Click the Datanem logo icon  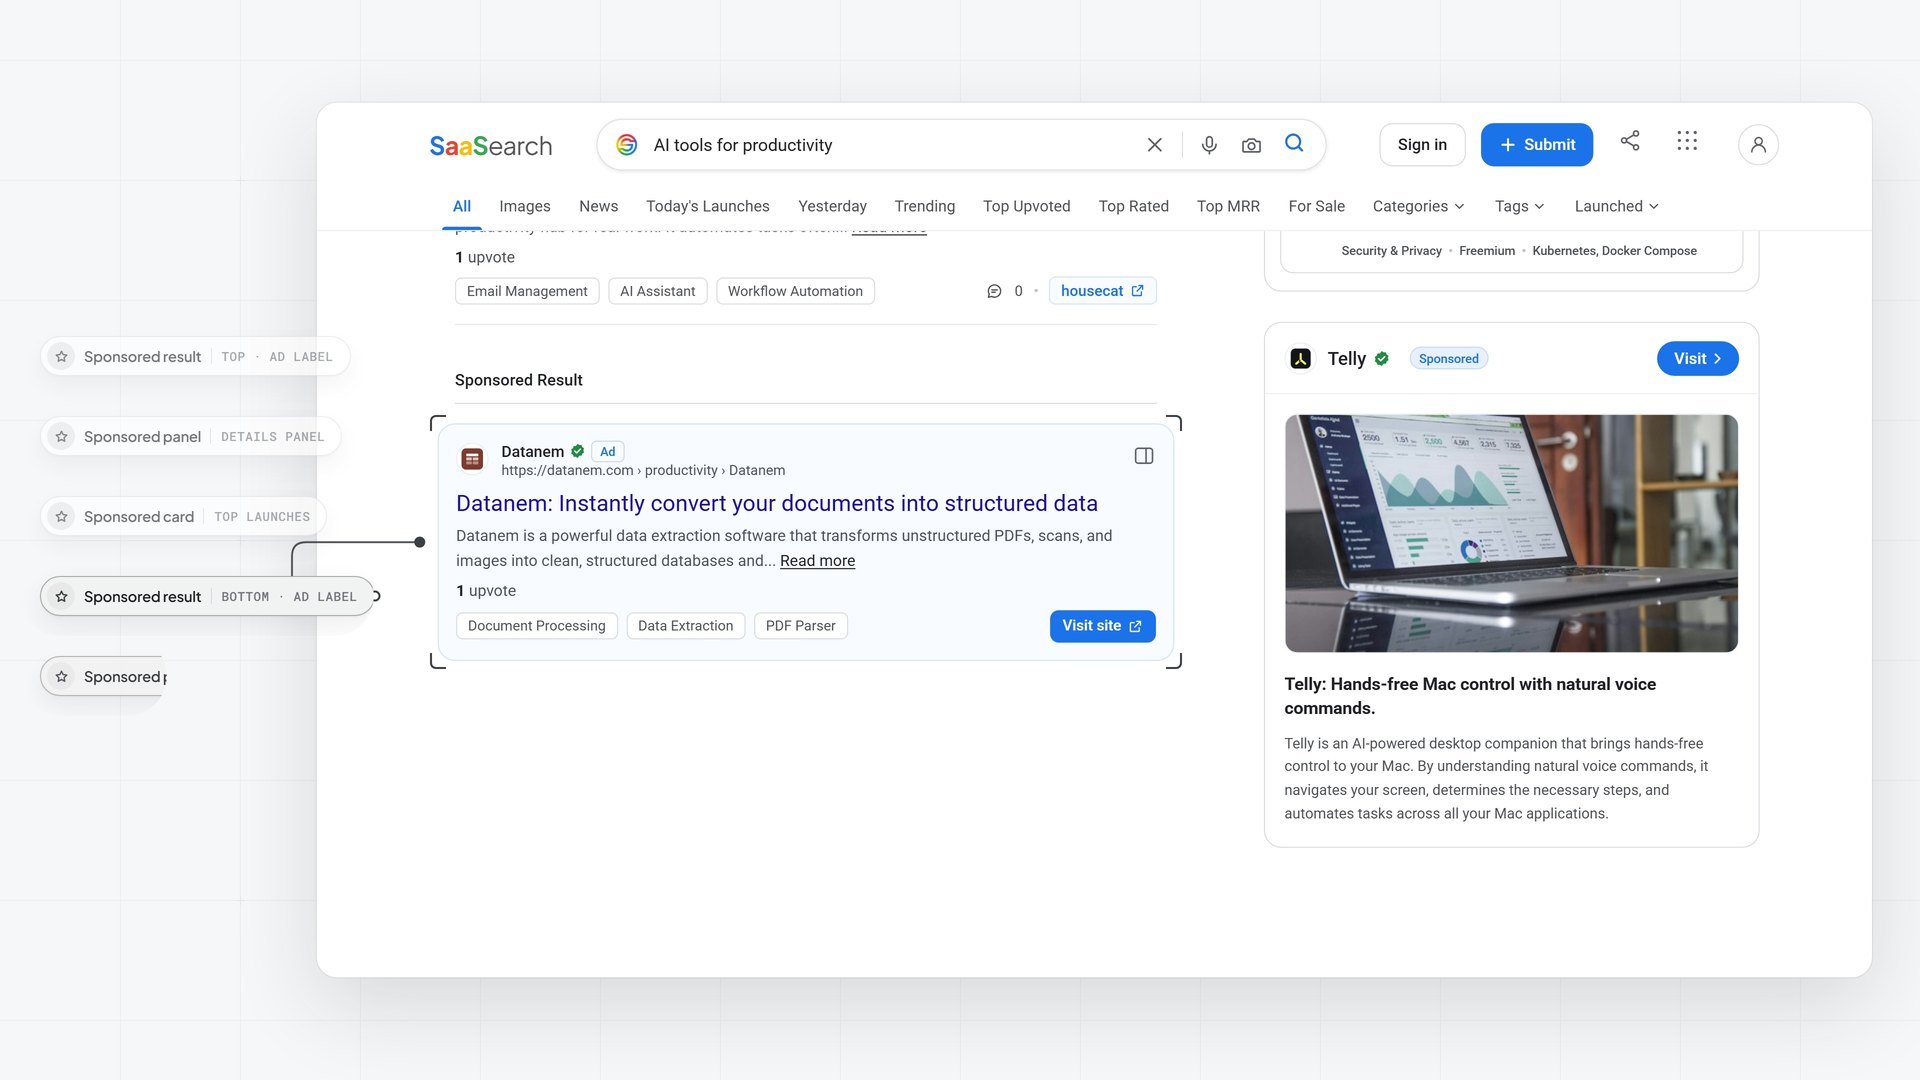click(472, 459)
